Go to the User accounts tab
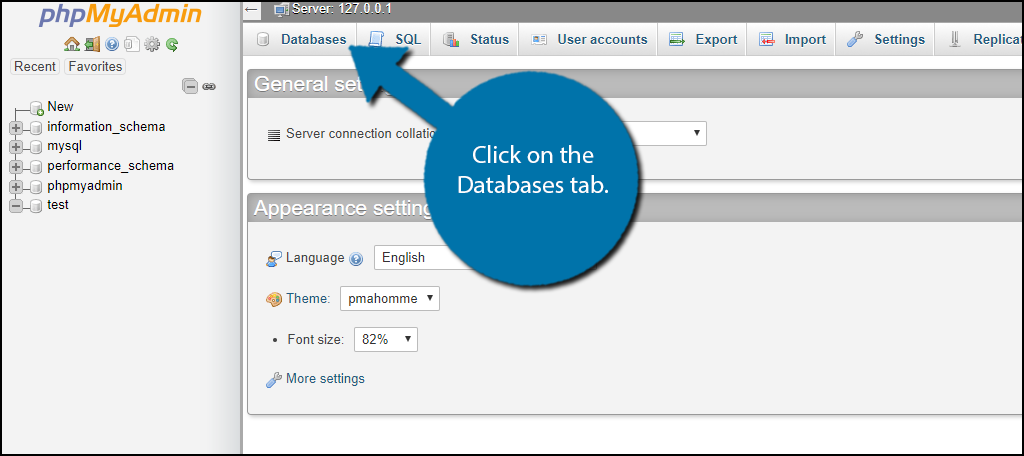 coord(588,39)
